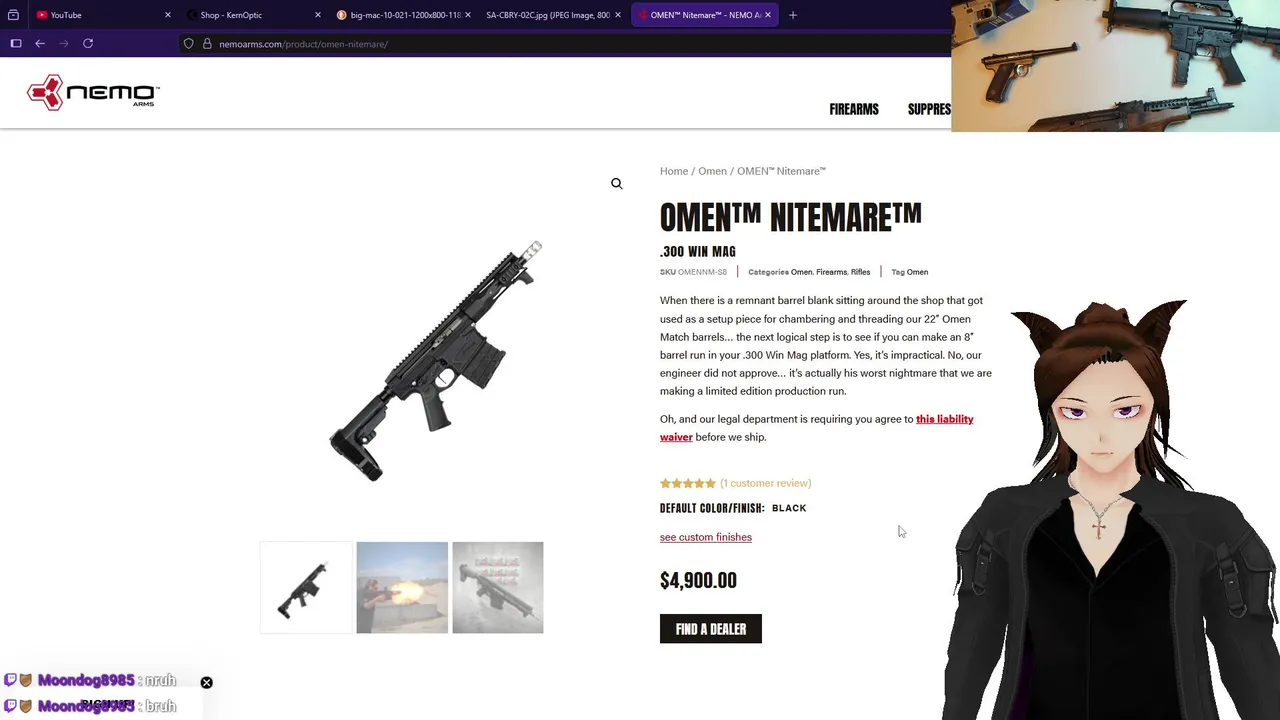
Task: Open the liability waiver link
Action: tap(817, 428)
